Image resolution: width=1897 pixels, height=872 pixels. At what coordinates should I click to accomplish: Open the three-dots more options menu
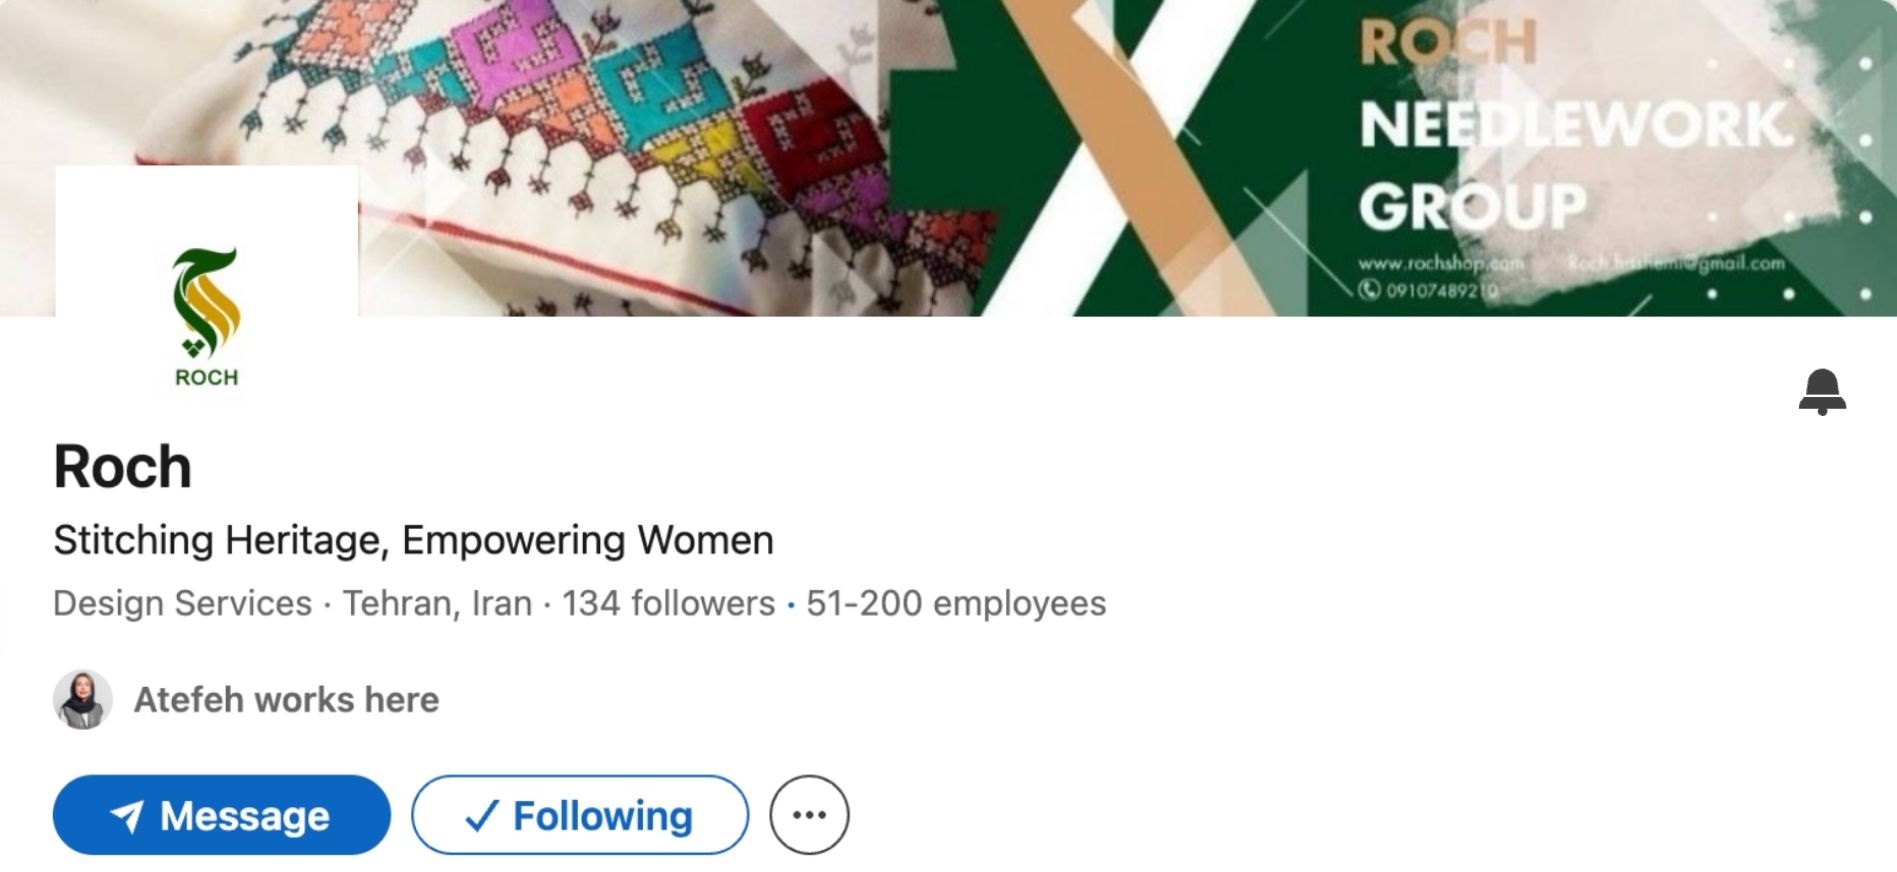tap(809, 815)
